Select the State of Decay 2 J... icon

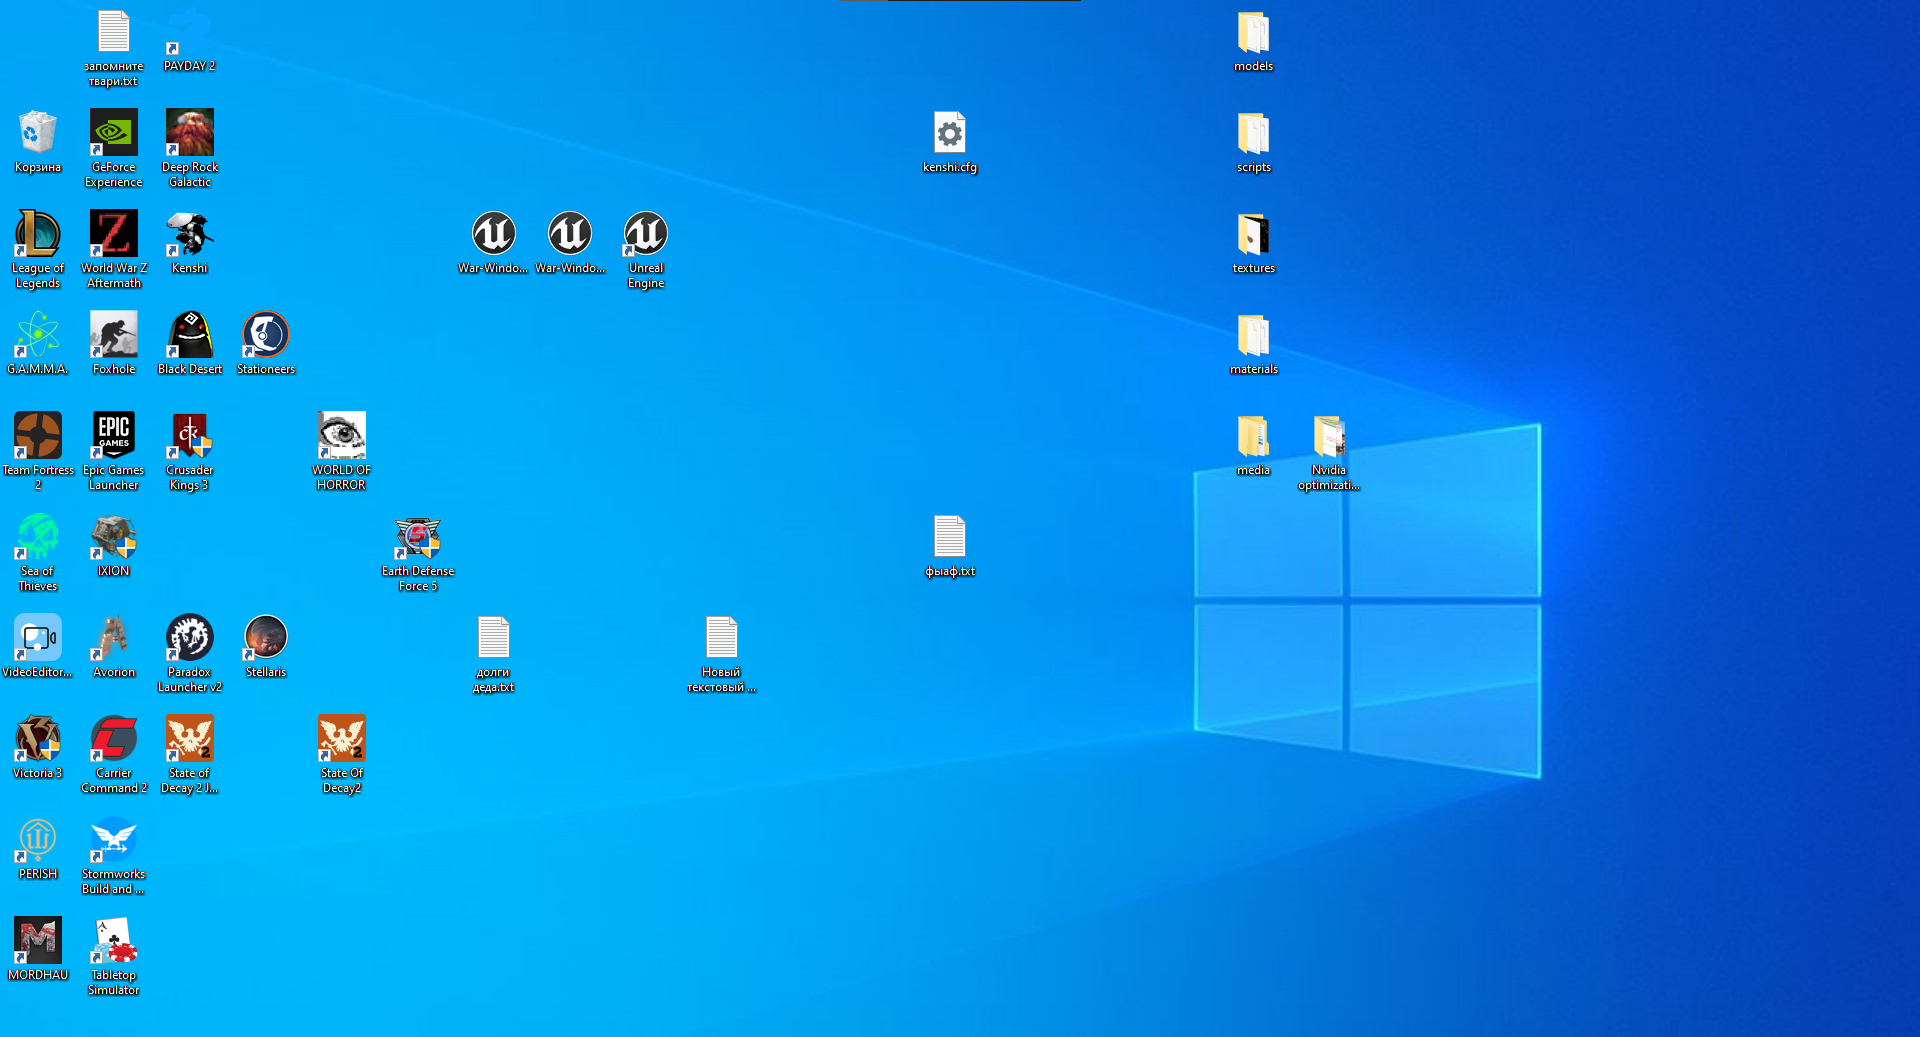click(x=190, y=754)
